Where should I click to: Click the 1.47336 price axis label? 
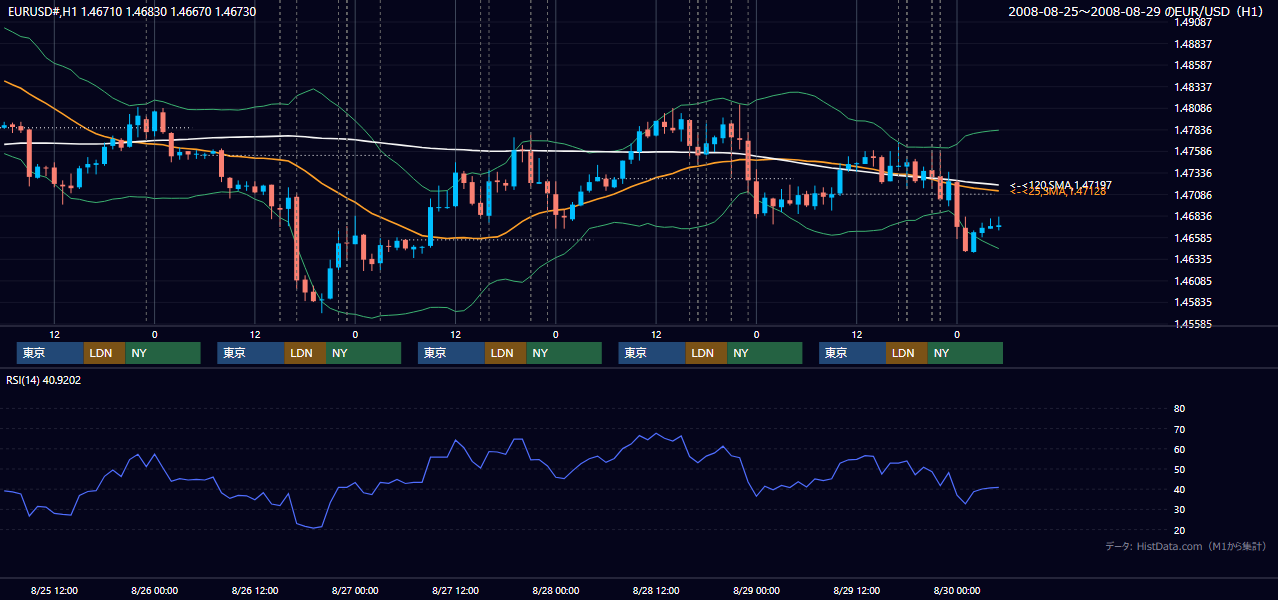[x=1195, y=173]
